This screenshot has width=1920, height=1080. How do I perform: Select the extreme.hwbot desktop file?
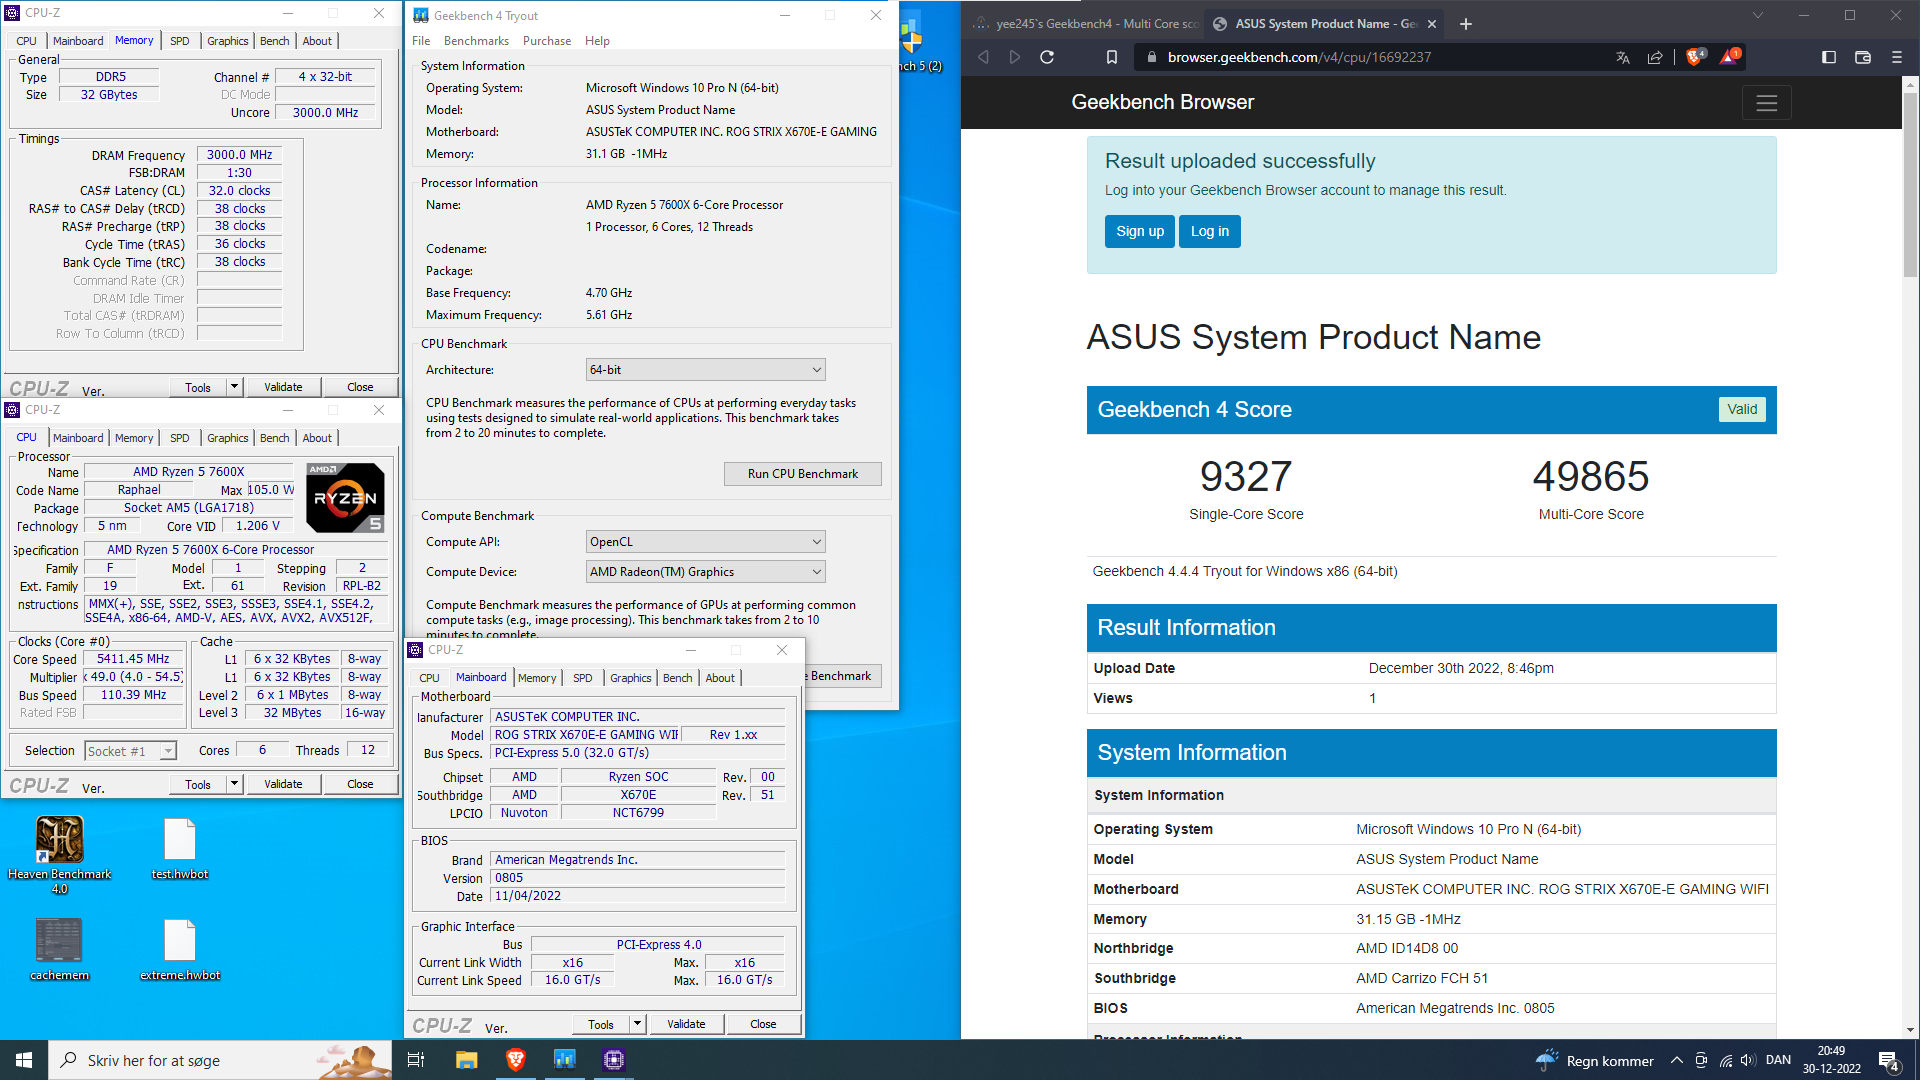point(180,949)
